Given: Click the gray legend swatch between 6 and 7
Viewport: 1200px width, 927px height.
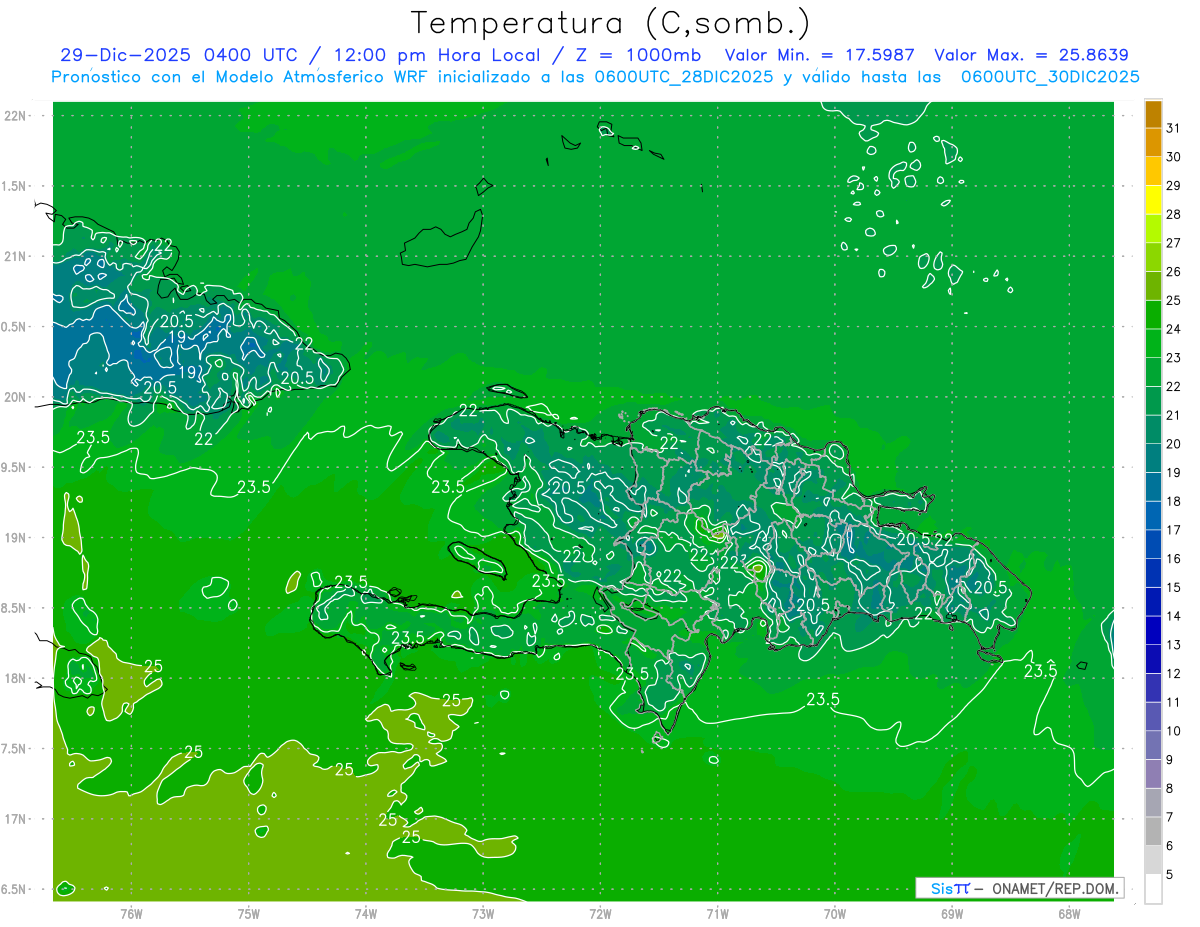Looking at the screenshot, I should (1153, 832).
